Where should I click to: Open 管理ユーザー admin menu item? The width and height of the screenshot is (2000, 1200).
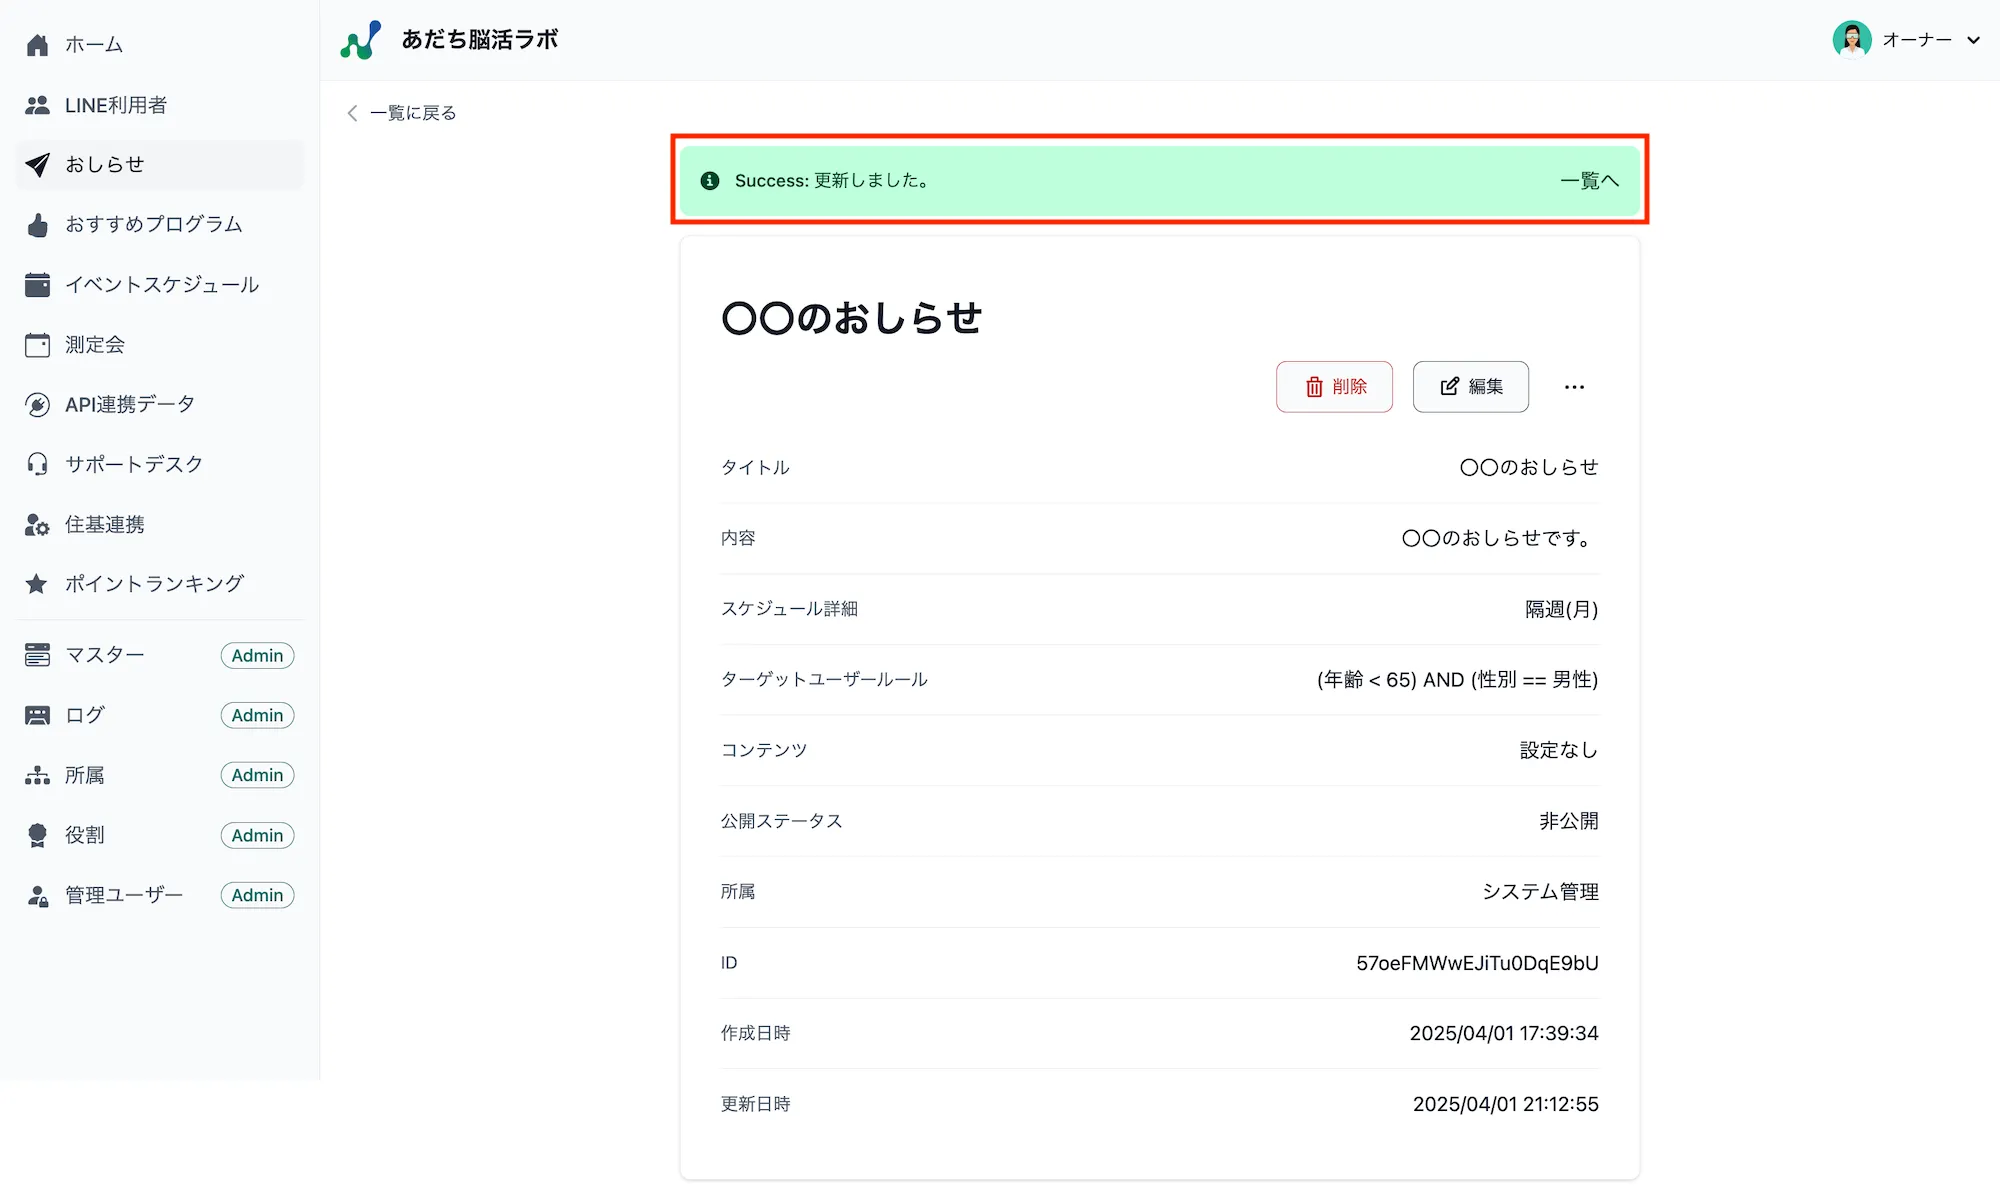click(x=124, y=895)
